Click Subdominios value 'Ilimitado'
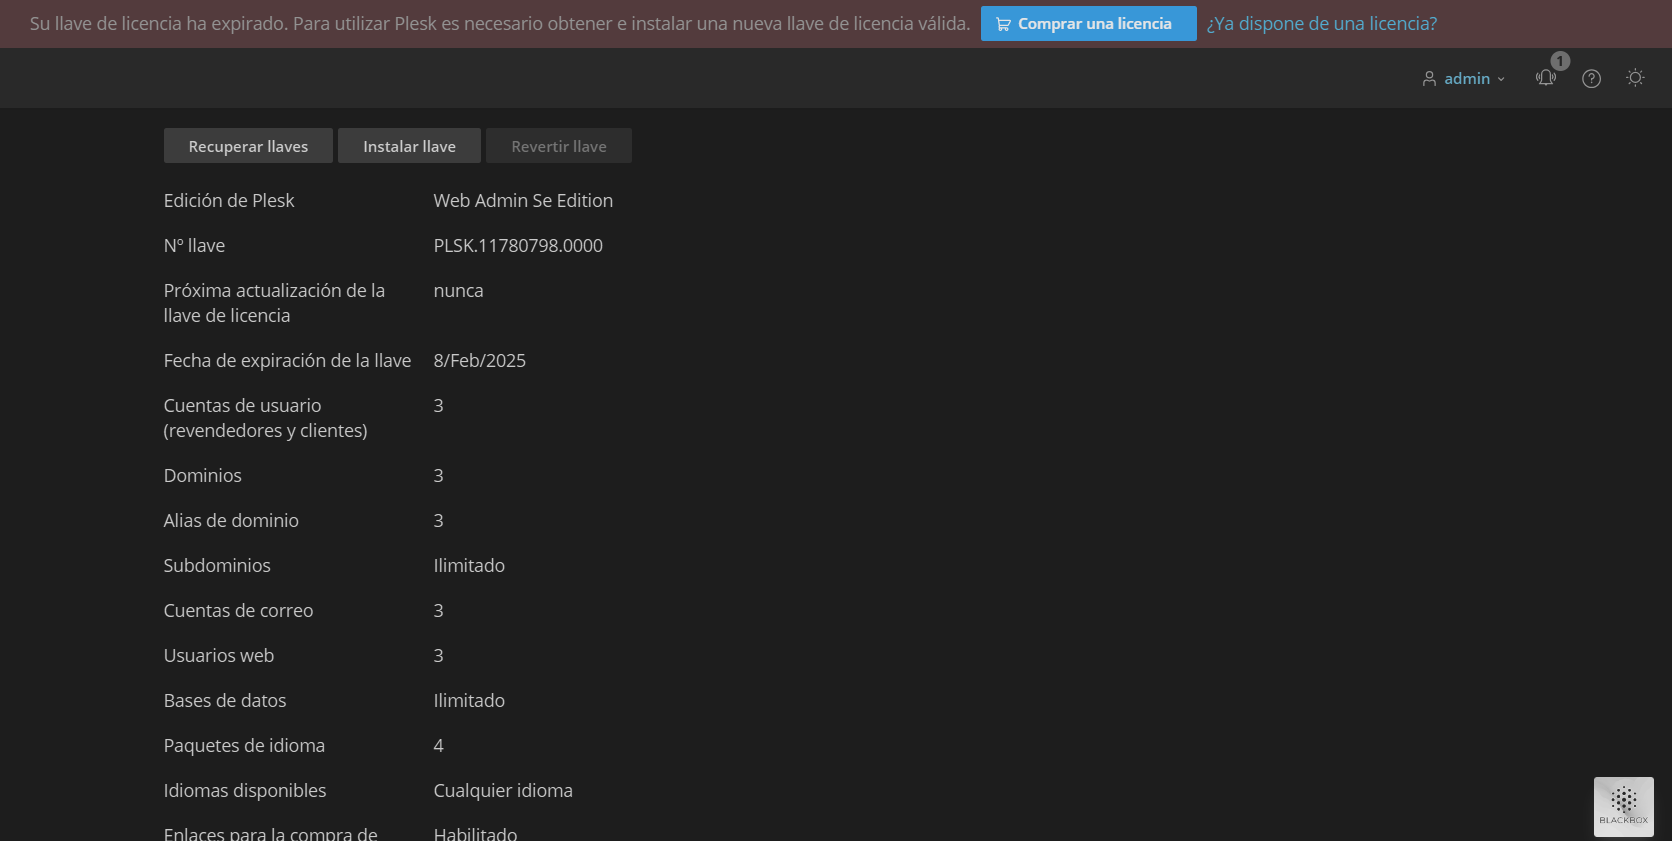The height and width of the screenshot is (841, 1672). [469, 565]
